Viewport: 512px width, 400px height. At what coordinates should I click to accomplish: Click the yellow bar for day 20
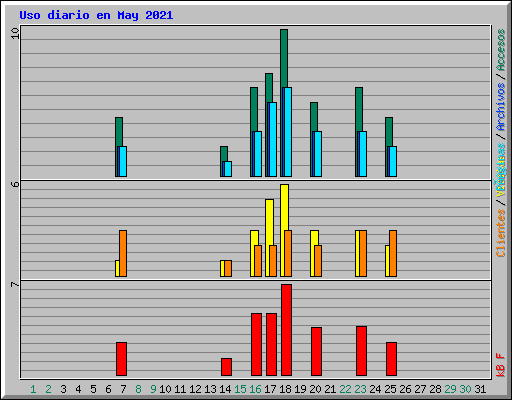(314, 238)
